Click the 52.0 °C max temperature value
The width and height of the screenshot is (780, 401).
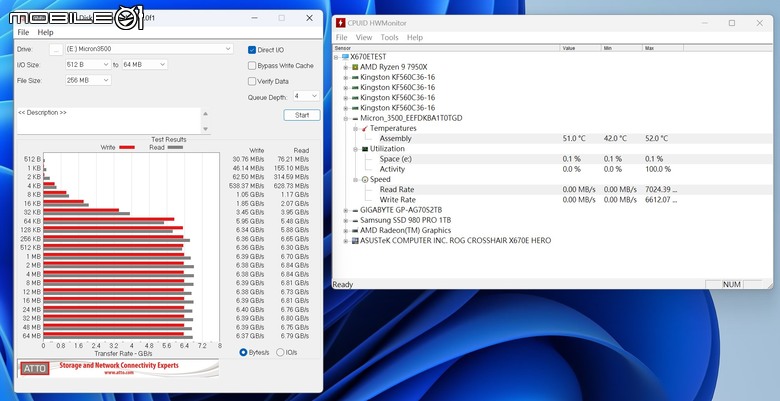tap(657, 138)
